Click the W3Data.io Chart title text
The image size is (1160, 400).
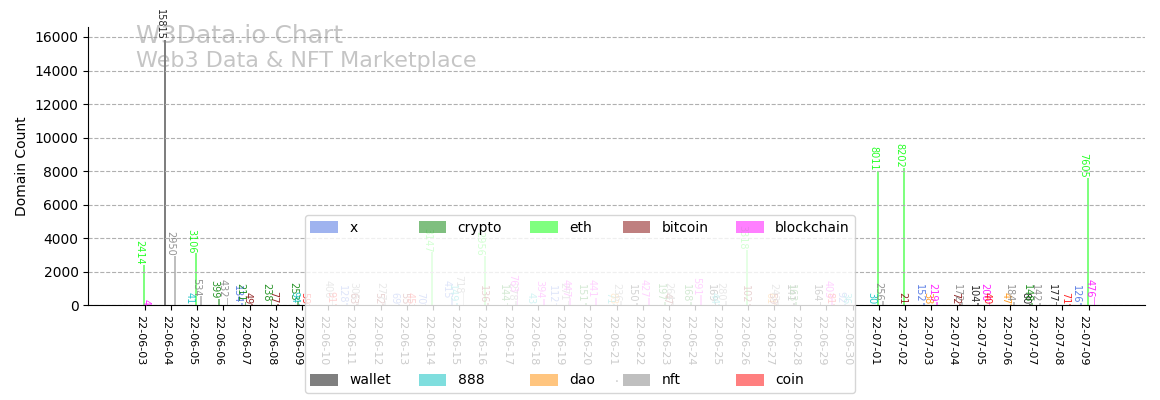[x=239, y=36]
